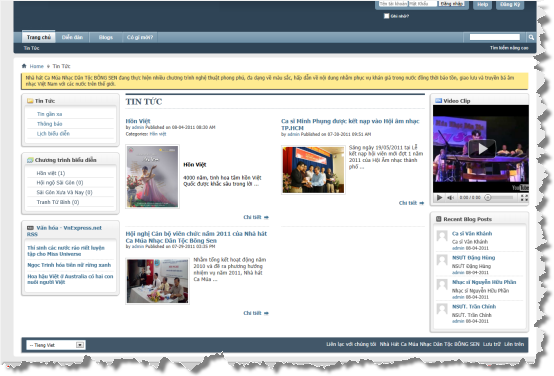This screenshot has width=554, height=376.
Task: Open blog post NSƯT. Trần Chính
Action: 474,306
